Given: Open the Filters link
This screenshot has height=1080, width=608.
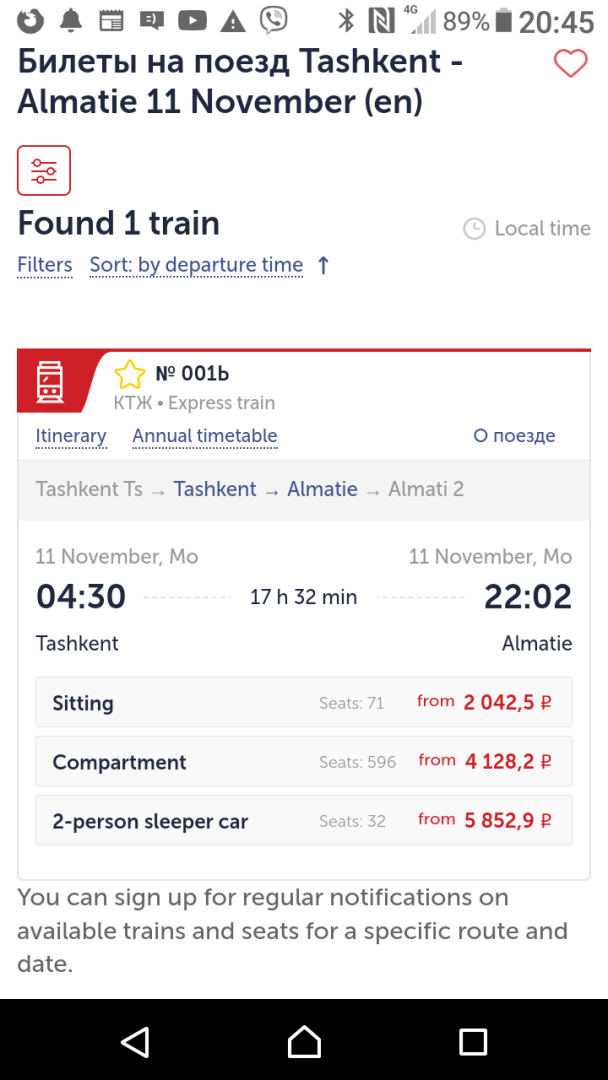Looking at the screenshot, I should [x=45, y=265].
